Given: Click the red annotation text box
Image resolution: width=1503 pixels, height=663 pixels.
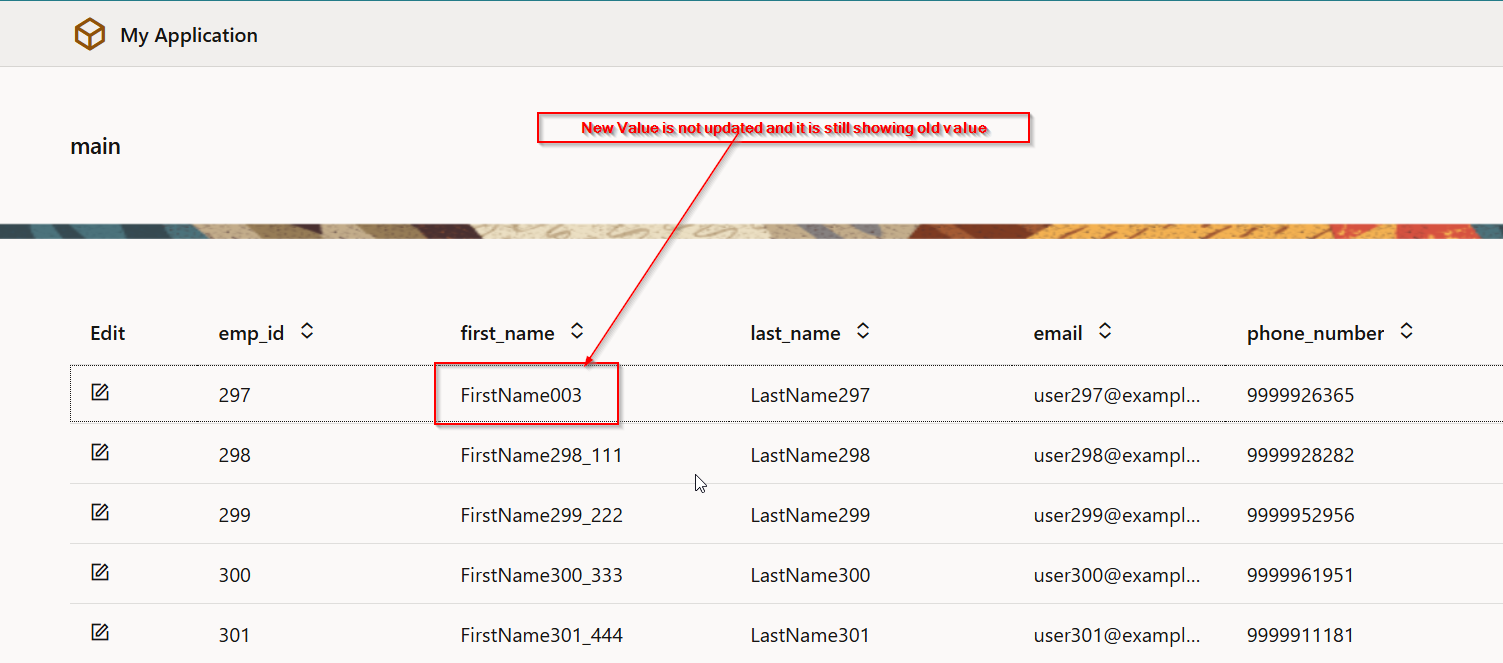Looking at the screenshot, I should click(784, 128).
